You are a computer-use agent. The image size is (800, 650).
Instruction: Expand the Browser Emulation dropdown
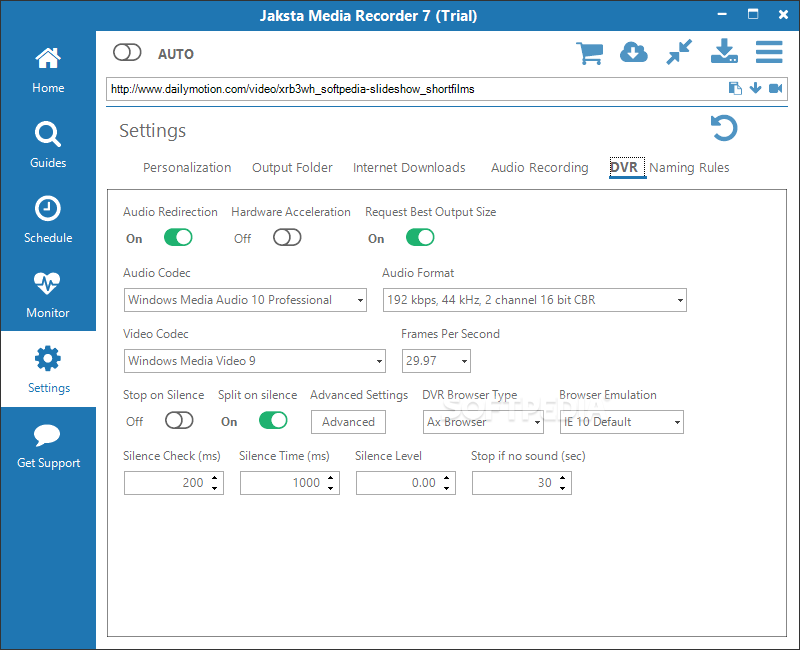621,422
